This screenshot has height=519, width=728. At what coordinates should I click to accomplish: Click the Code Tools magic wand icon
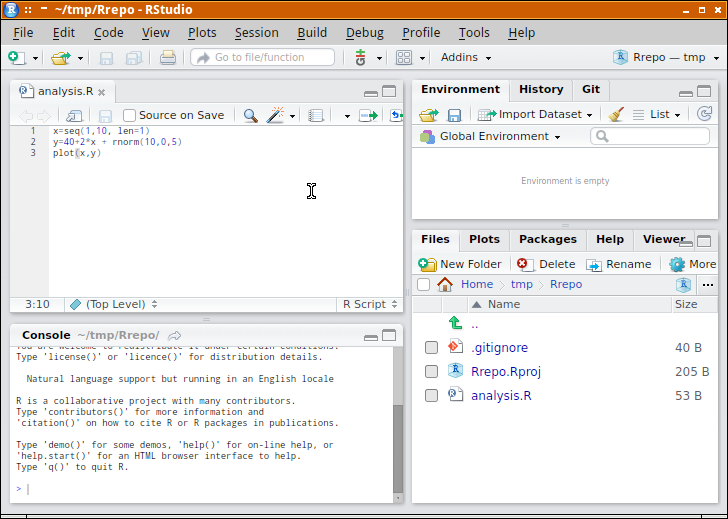click(x=275, y=115)
